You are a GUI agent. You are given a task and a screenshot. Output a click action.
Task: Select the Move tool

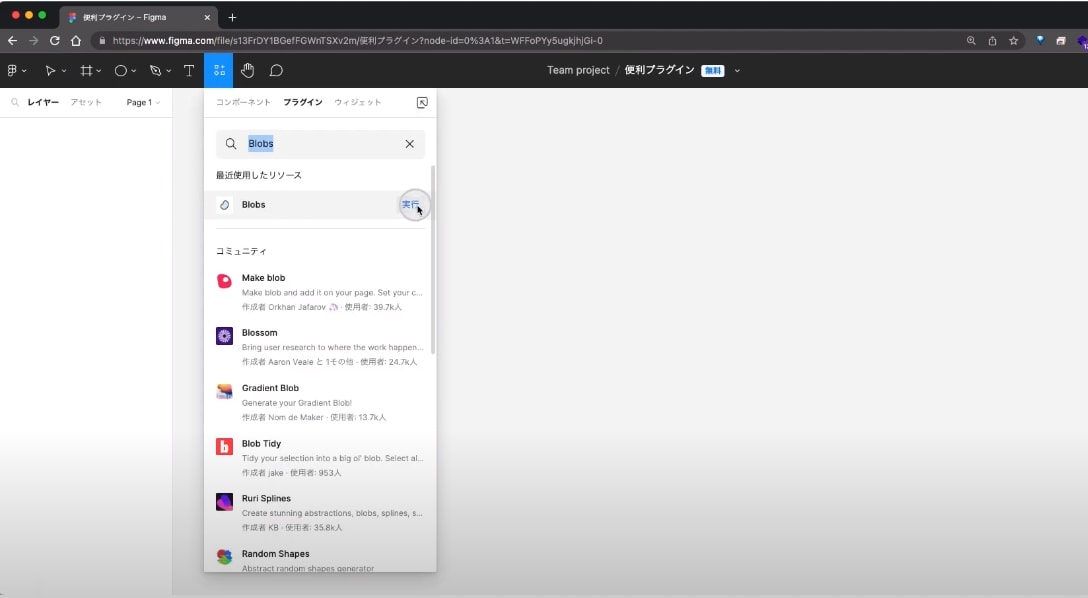click(x=50, y=70)
